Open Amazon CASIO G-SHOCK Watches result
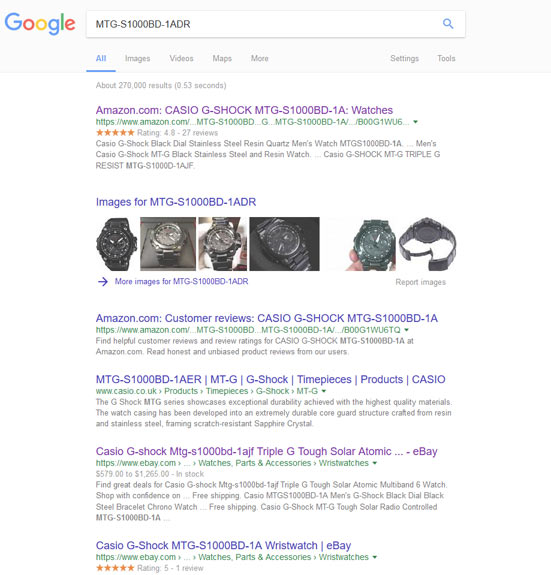Image resolution: width=551 pixels, height=575 pixels. pos(244,110)
